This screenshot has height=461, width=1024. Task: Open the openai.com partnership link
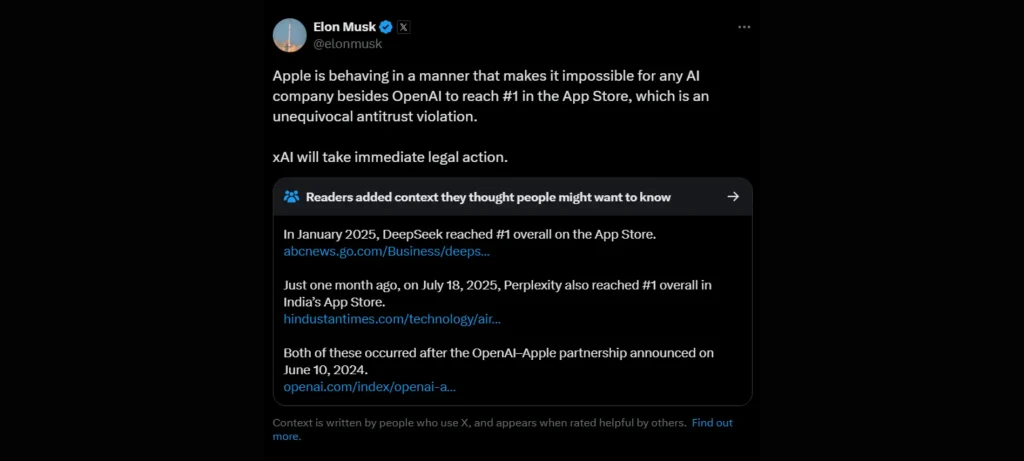coord(369,386)
